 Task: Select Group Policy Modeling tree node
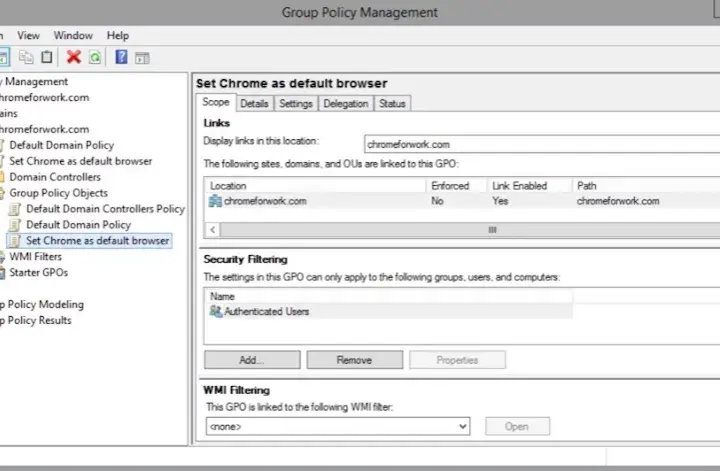point(42,304)
